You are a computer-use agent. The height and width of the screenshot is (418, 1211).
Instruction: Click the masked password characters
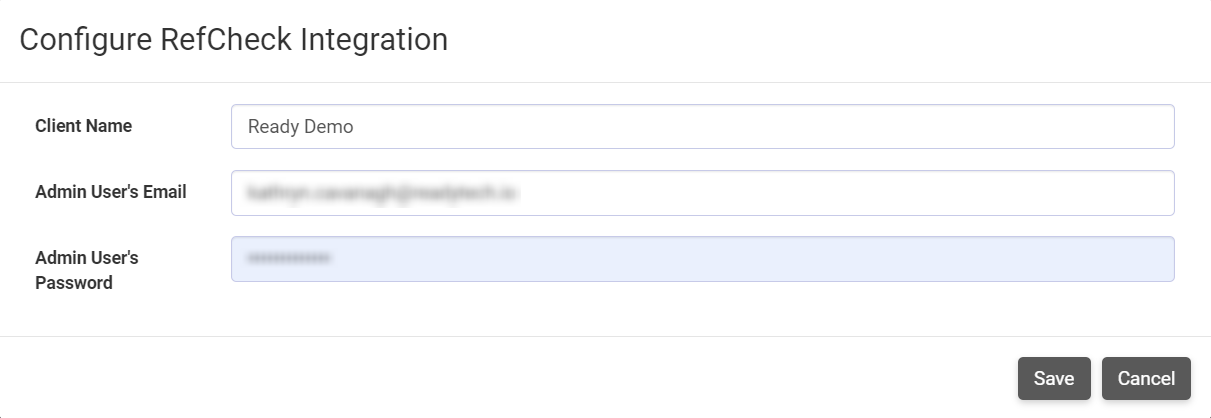(290, 259)
